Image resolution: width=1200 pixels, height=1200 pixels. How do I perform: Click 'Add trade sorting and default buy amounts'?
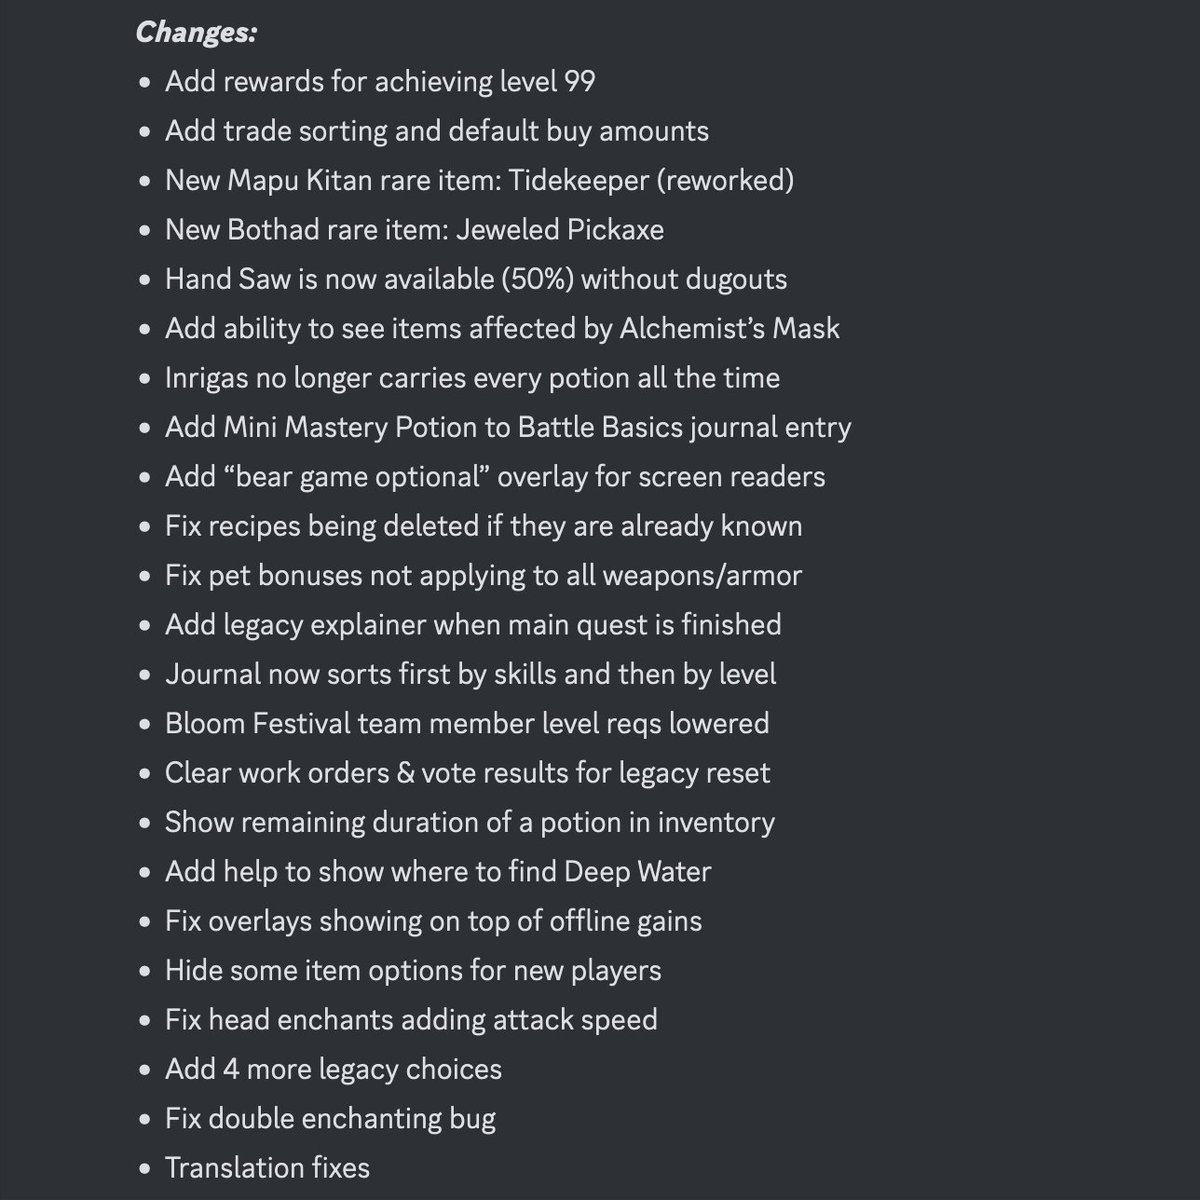(437, 131)
